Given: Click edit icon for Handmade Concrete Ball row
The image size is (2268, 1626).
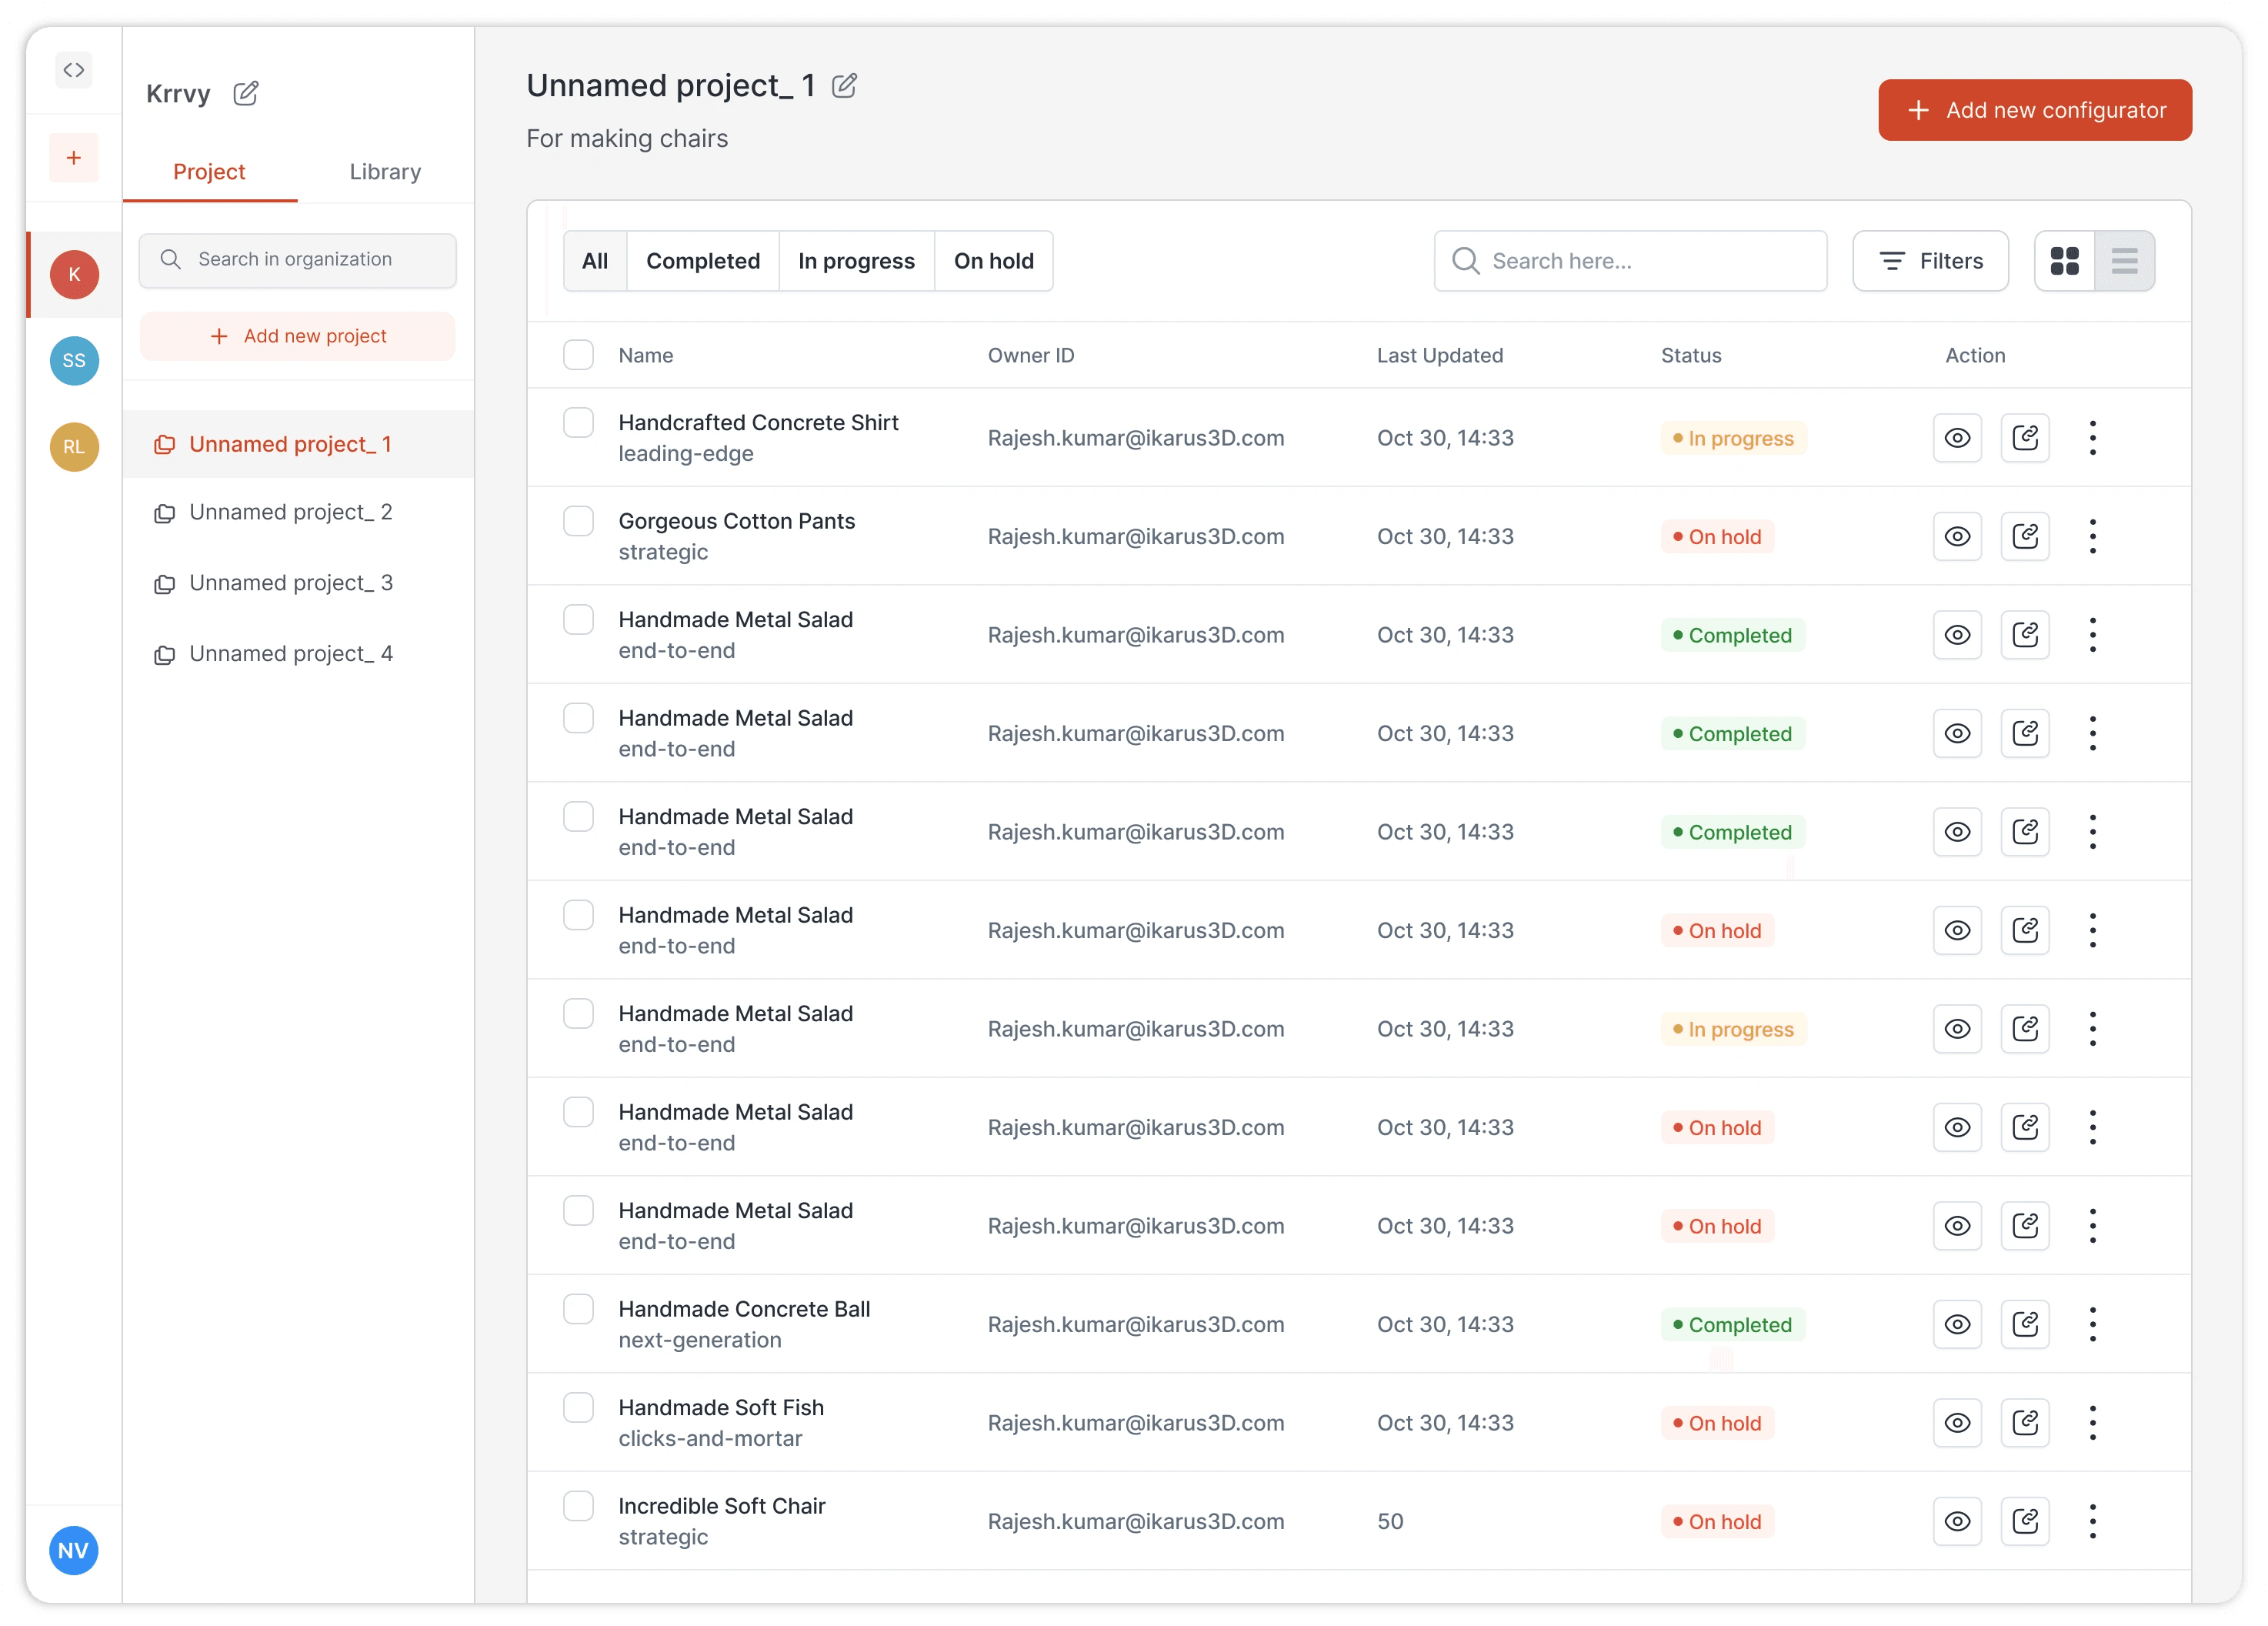Looking at the screenshot, I should coord(2025,1324).
